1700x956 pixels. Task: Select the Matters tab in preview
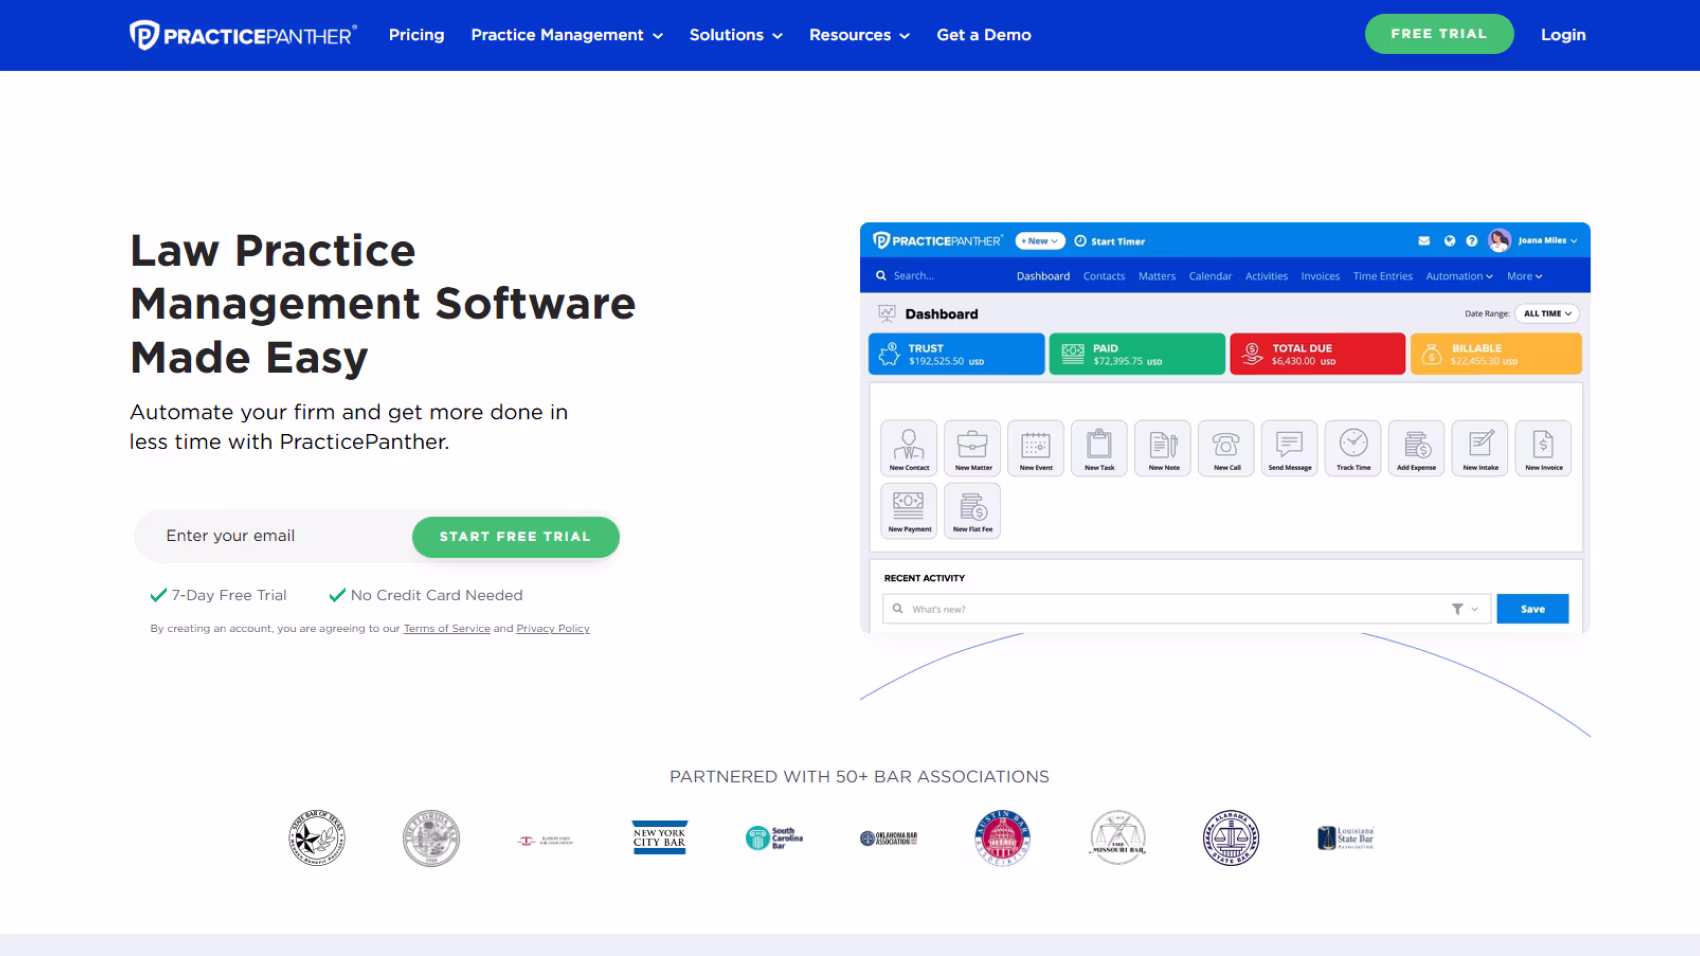pyautogui.click(x=1157, y=276)
